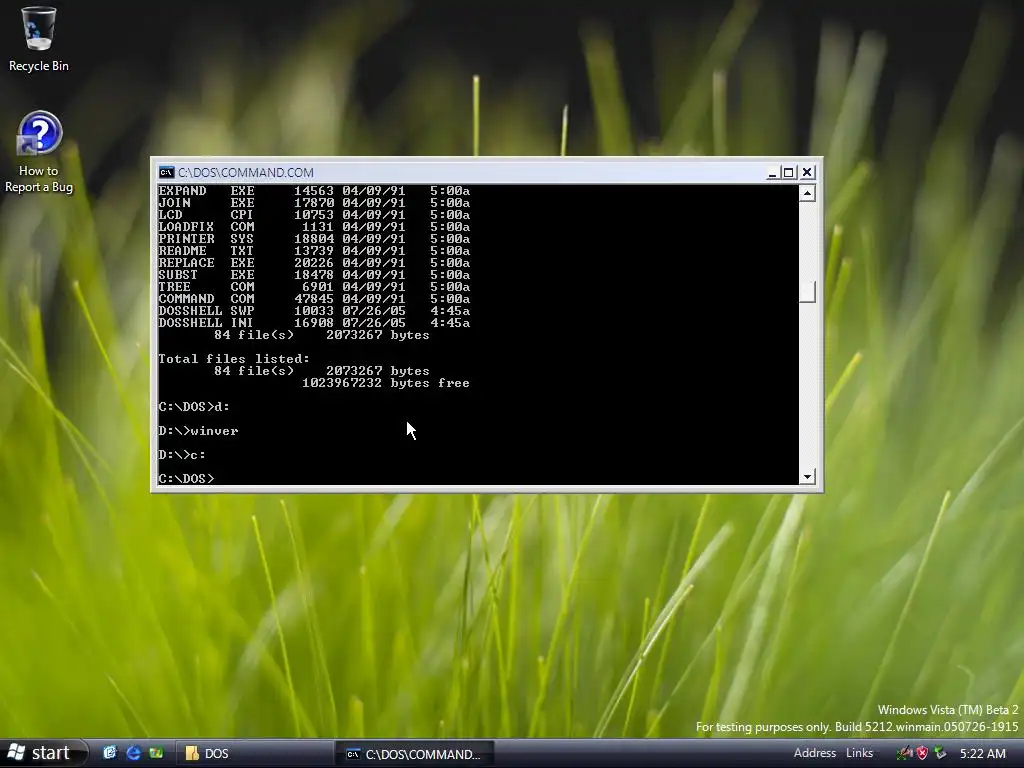
Task: Click the DOSSHELL SWP line
Action: 314,311
